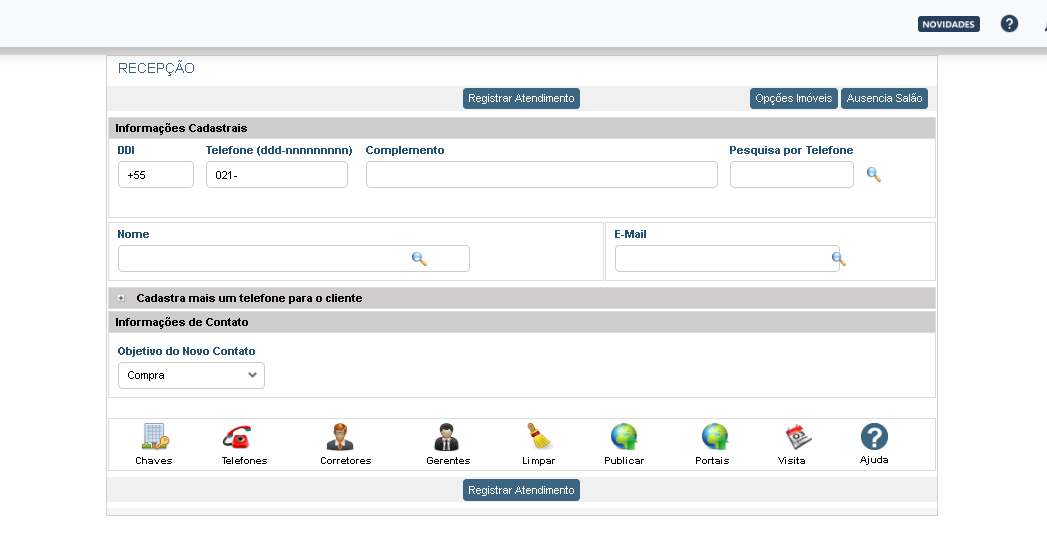The width and height of the screenshot is (1047, 559).
Task: Expand Cadastra mais um telefone section
Action: click(121, 298)
